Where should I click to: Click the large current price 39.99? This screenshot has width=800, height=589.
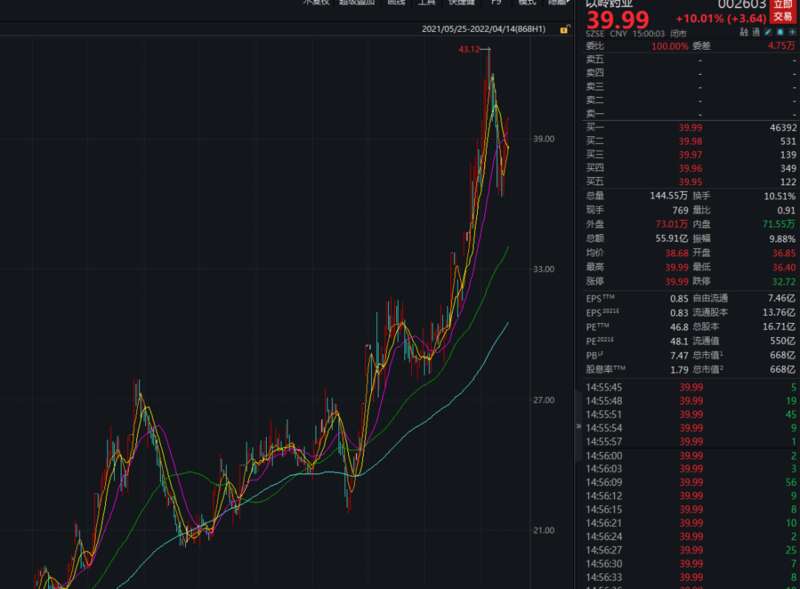click(617, 19)
